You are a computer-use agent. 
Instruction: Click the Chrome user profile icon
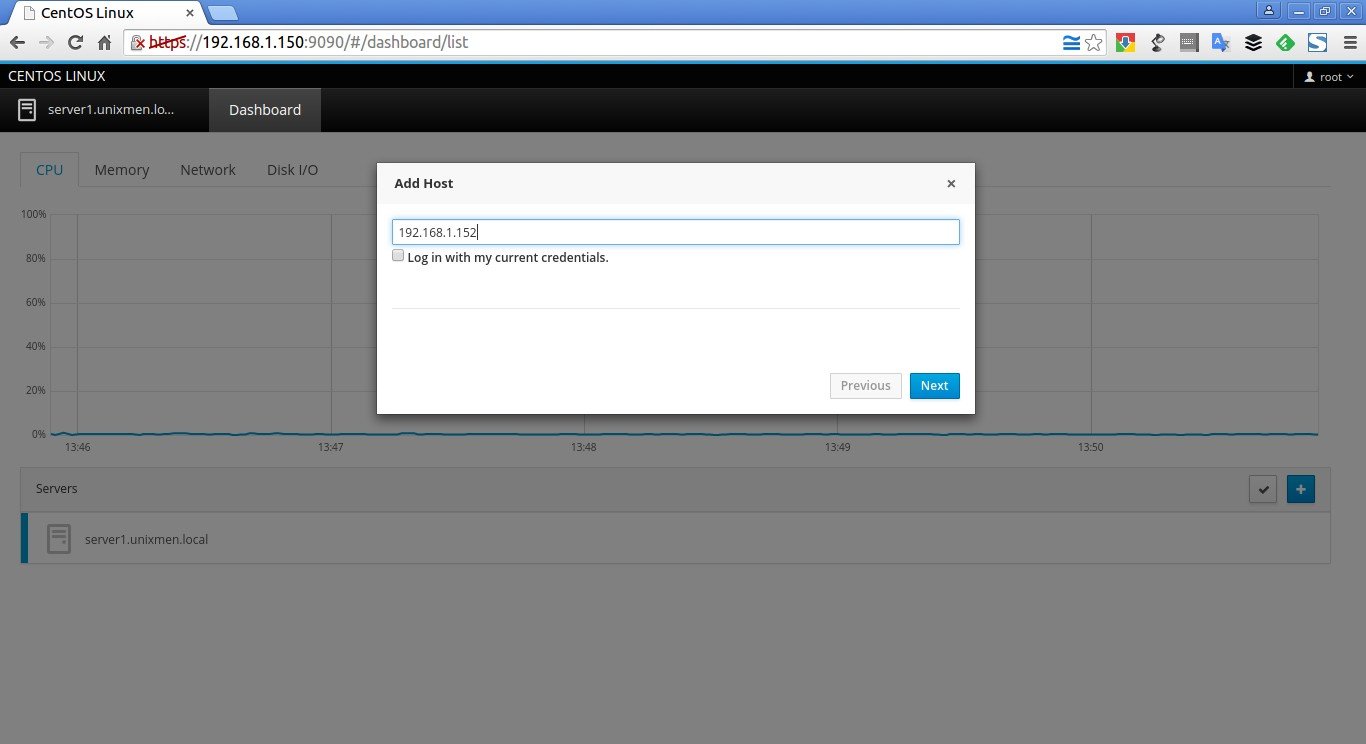(1270, 10)
